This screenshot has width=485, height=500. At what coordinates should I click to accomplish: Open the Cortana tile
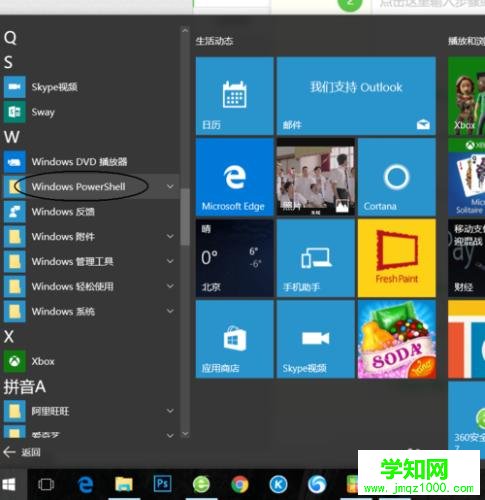pos(397,177)
